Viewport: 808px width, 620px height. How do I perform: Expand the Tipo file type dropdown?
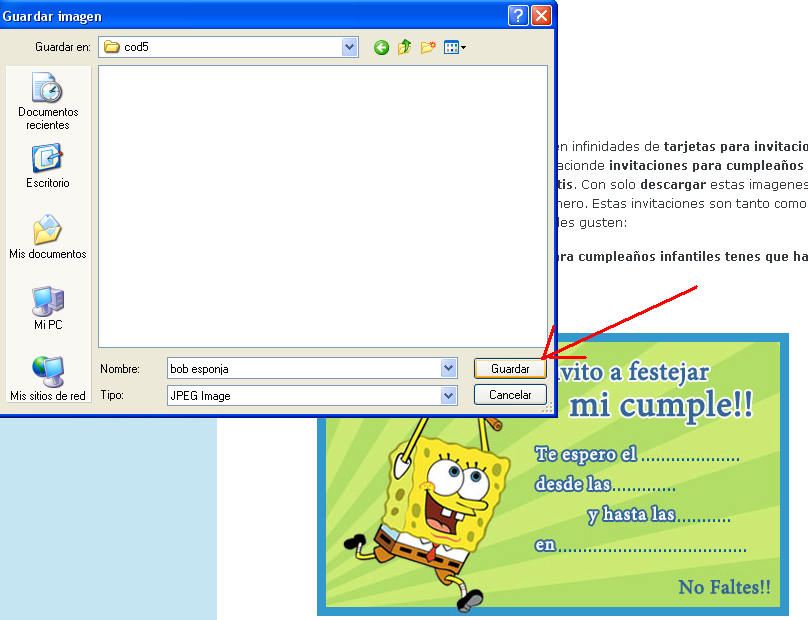[448, 395]
